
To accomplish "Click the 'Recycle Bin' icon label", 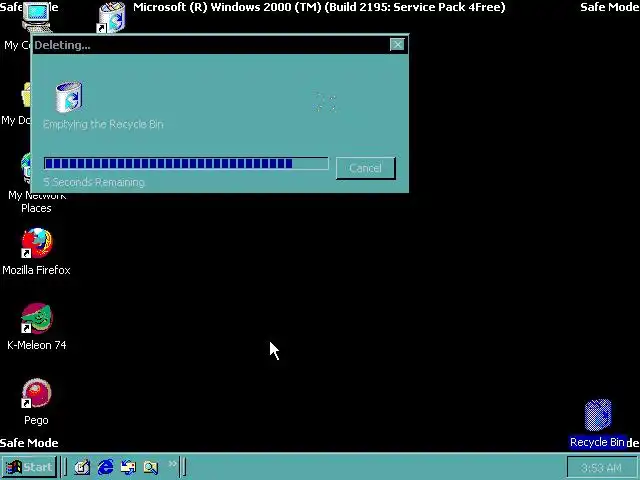I will click(x=597, y=442).
